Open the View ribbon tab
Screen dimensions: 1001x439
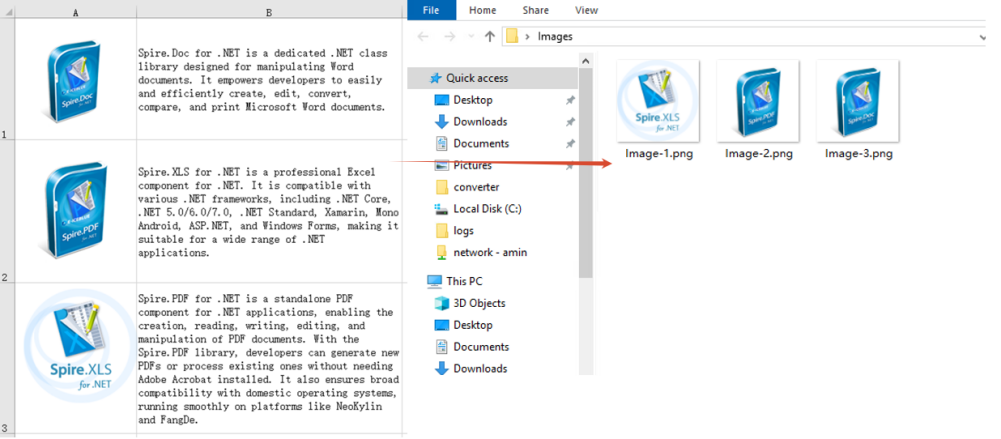point(586,10)
